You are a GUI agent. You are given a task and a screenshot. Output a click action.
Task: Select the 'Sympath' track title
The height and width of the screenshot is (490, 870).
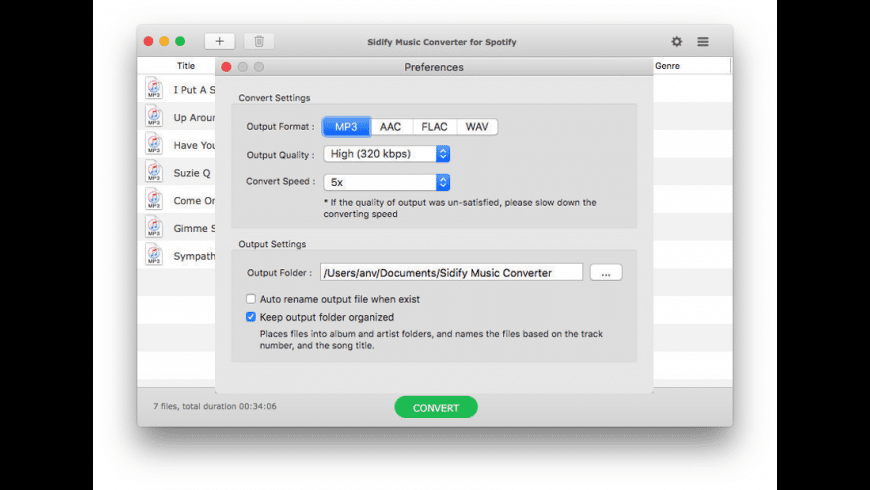[x=194, y=256]
